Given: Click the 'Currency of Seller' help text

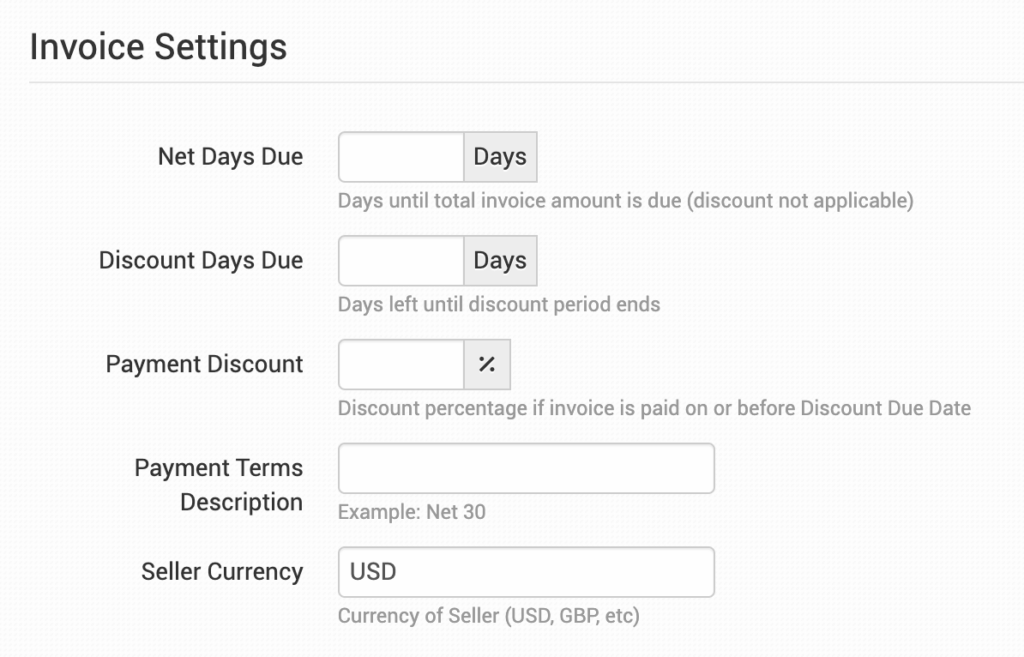Looking at the screenshot, I should coord(488,615).
